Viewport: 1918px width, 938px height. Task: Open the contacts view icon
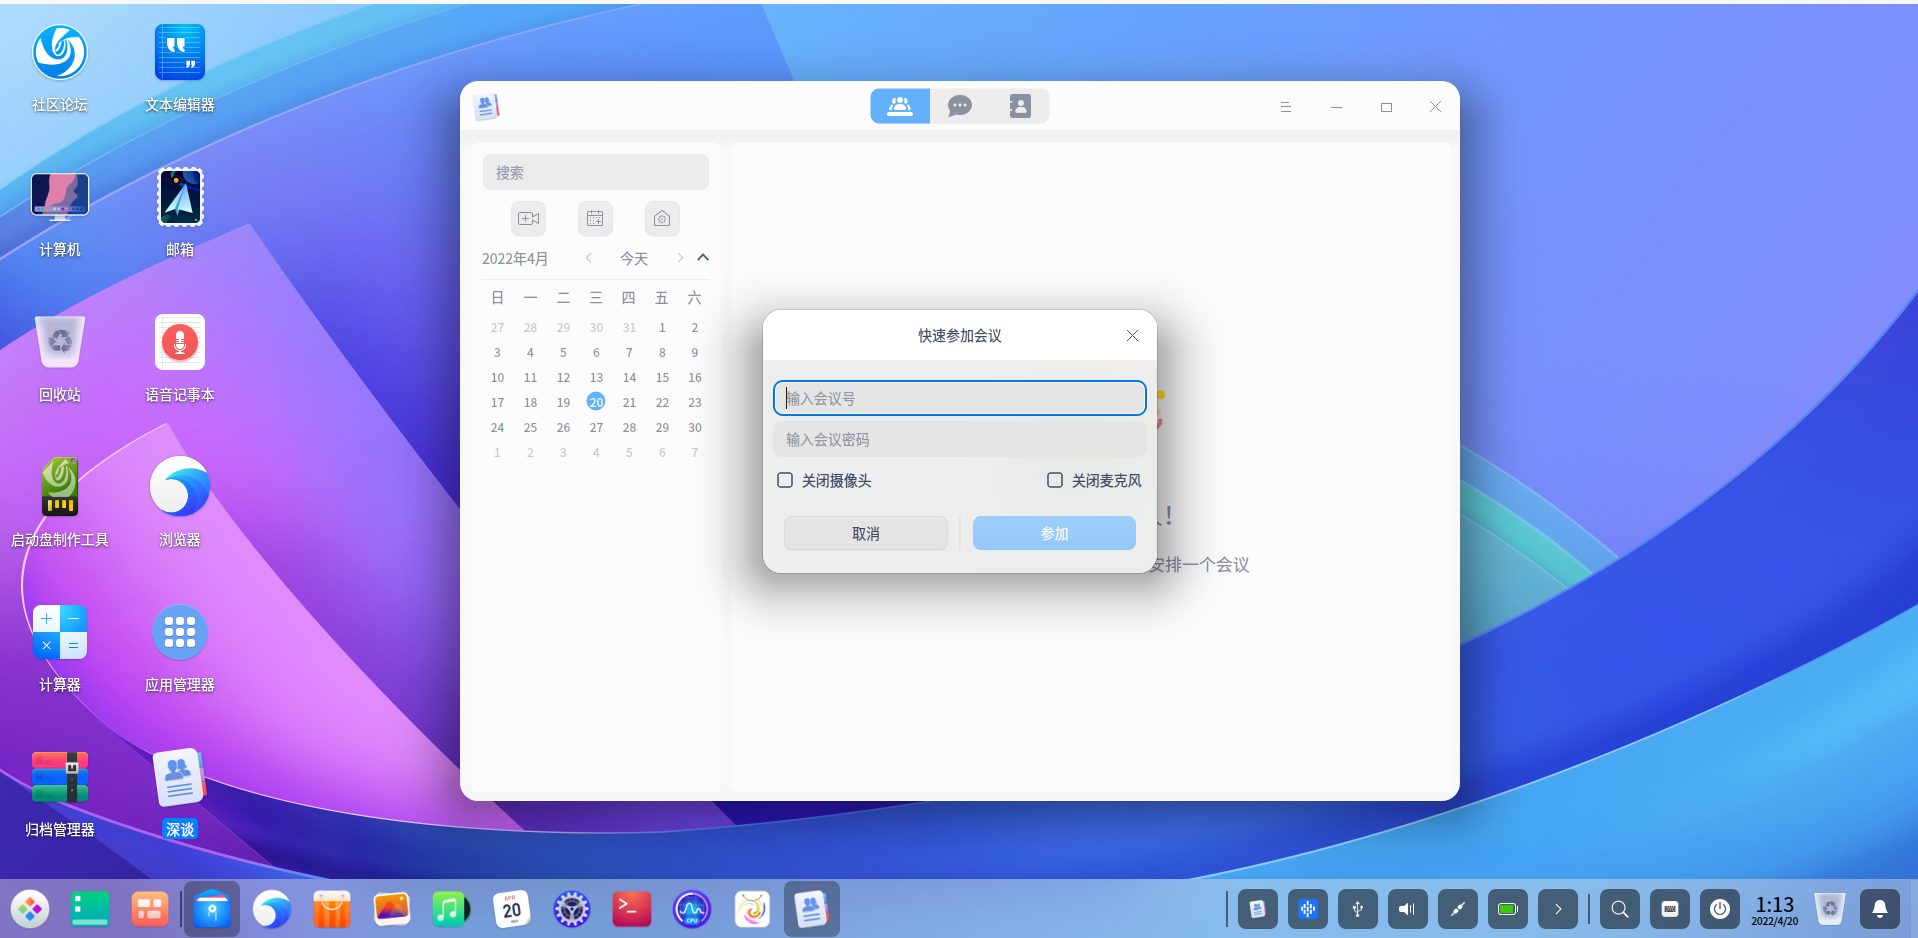(x=1019, y=106)
